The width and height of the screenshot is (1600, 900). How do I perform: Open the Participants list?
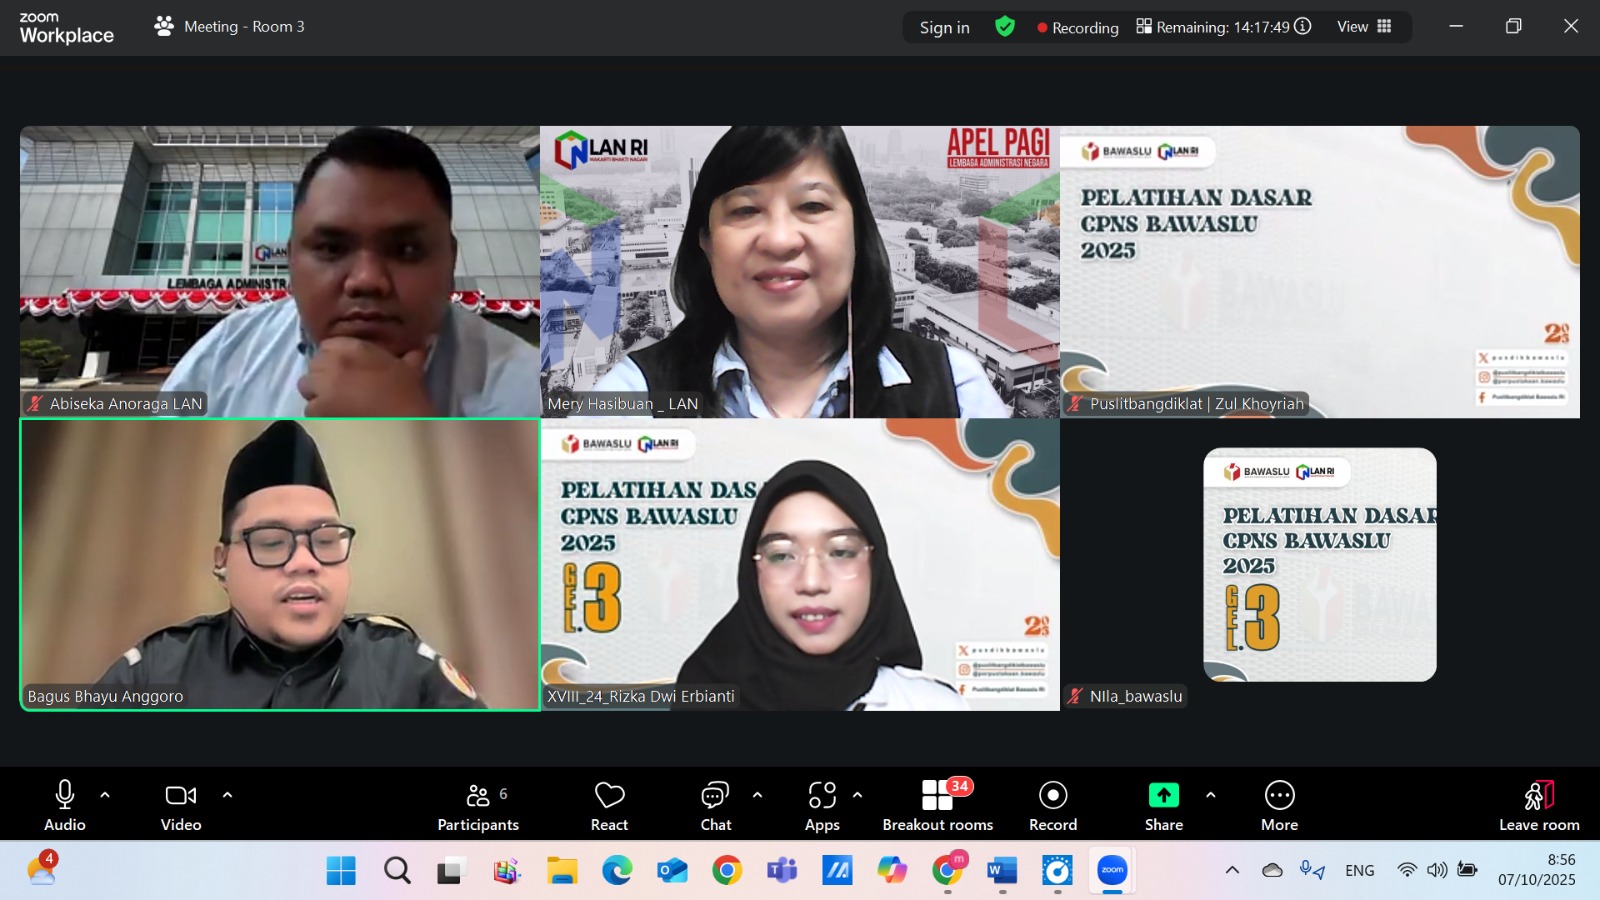coord(478,796)
